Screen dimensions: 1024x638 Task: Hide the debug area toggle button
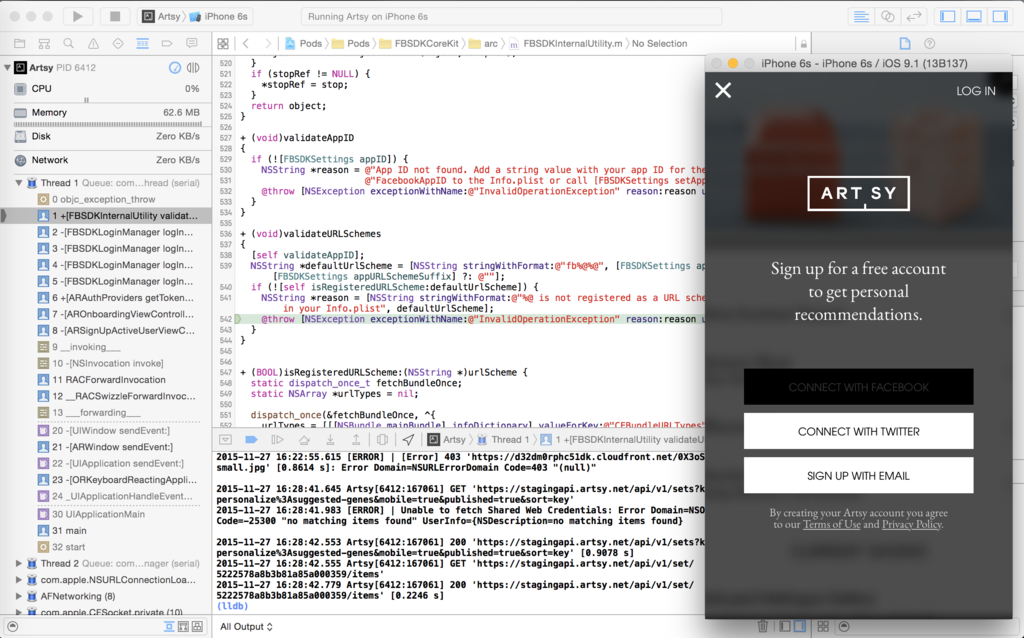225,439
